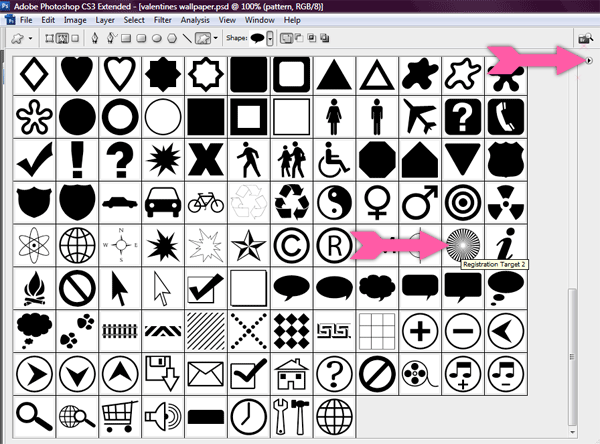The image size is (600, 444).
Task: Choose the paw prints shape
Action: coord(77,331)
